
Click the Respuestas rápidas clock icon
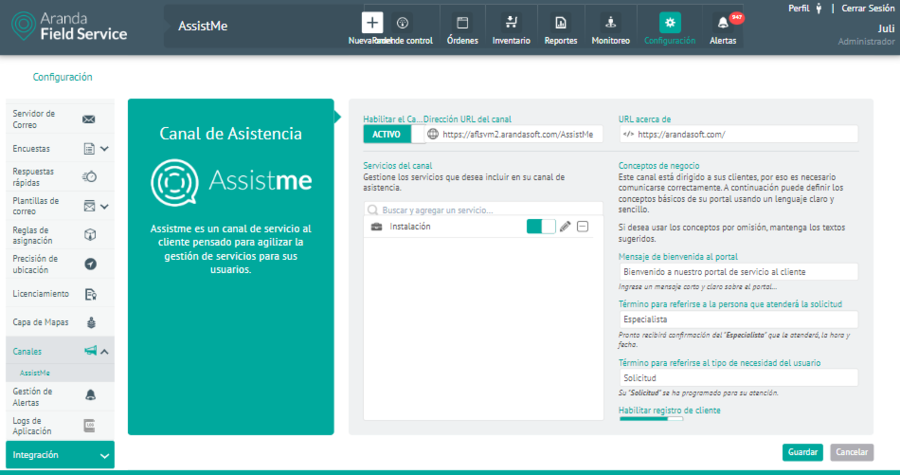coord(90,177)
